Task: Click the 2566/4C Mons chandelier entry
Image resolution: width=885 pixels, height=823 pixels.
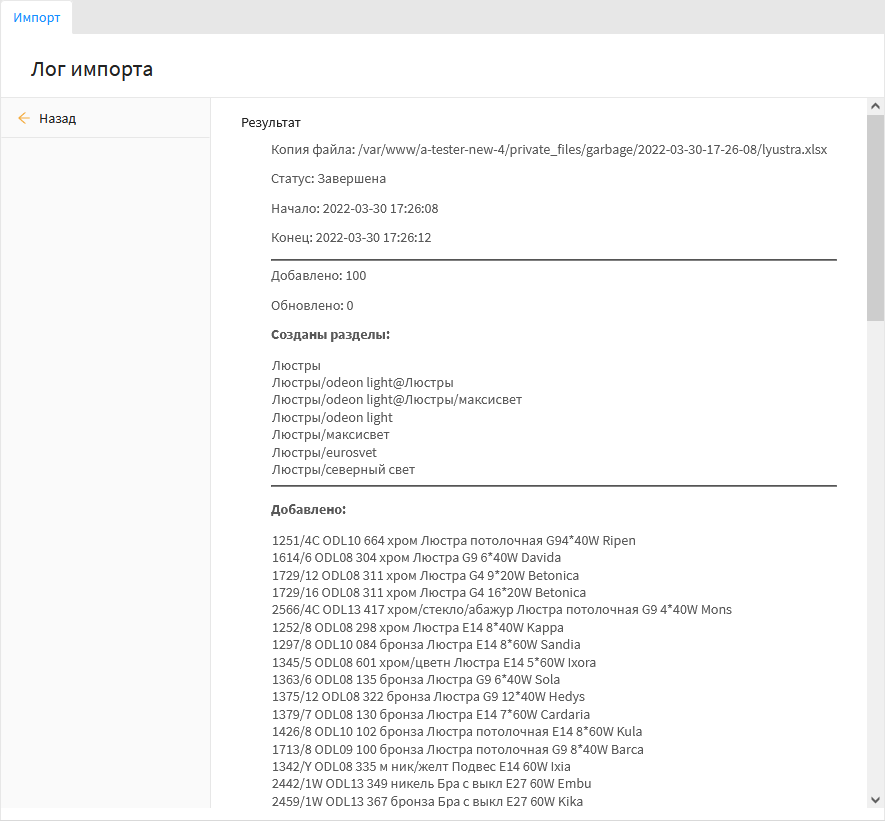Action: [x=501, y=610]
